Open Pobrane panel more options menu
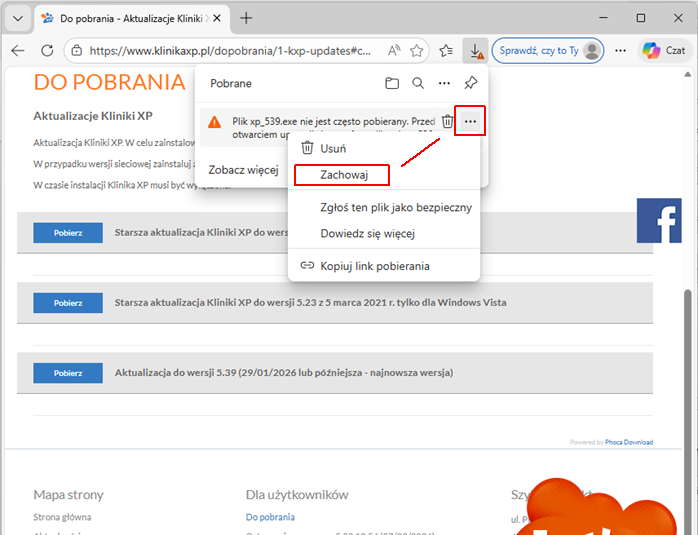698x535 pixels. coord(444,83)
